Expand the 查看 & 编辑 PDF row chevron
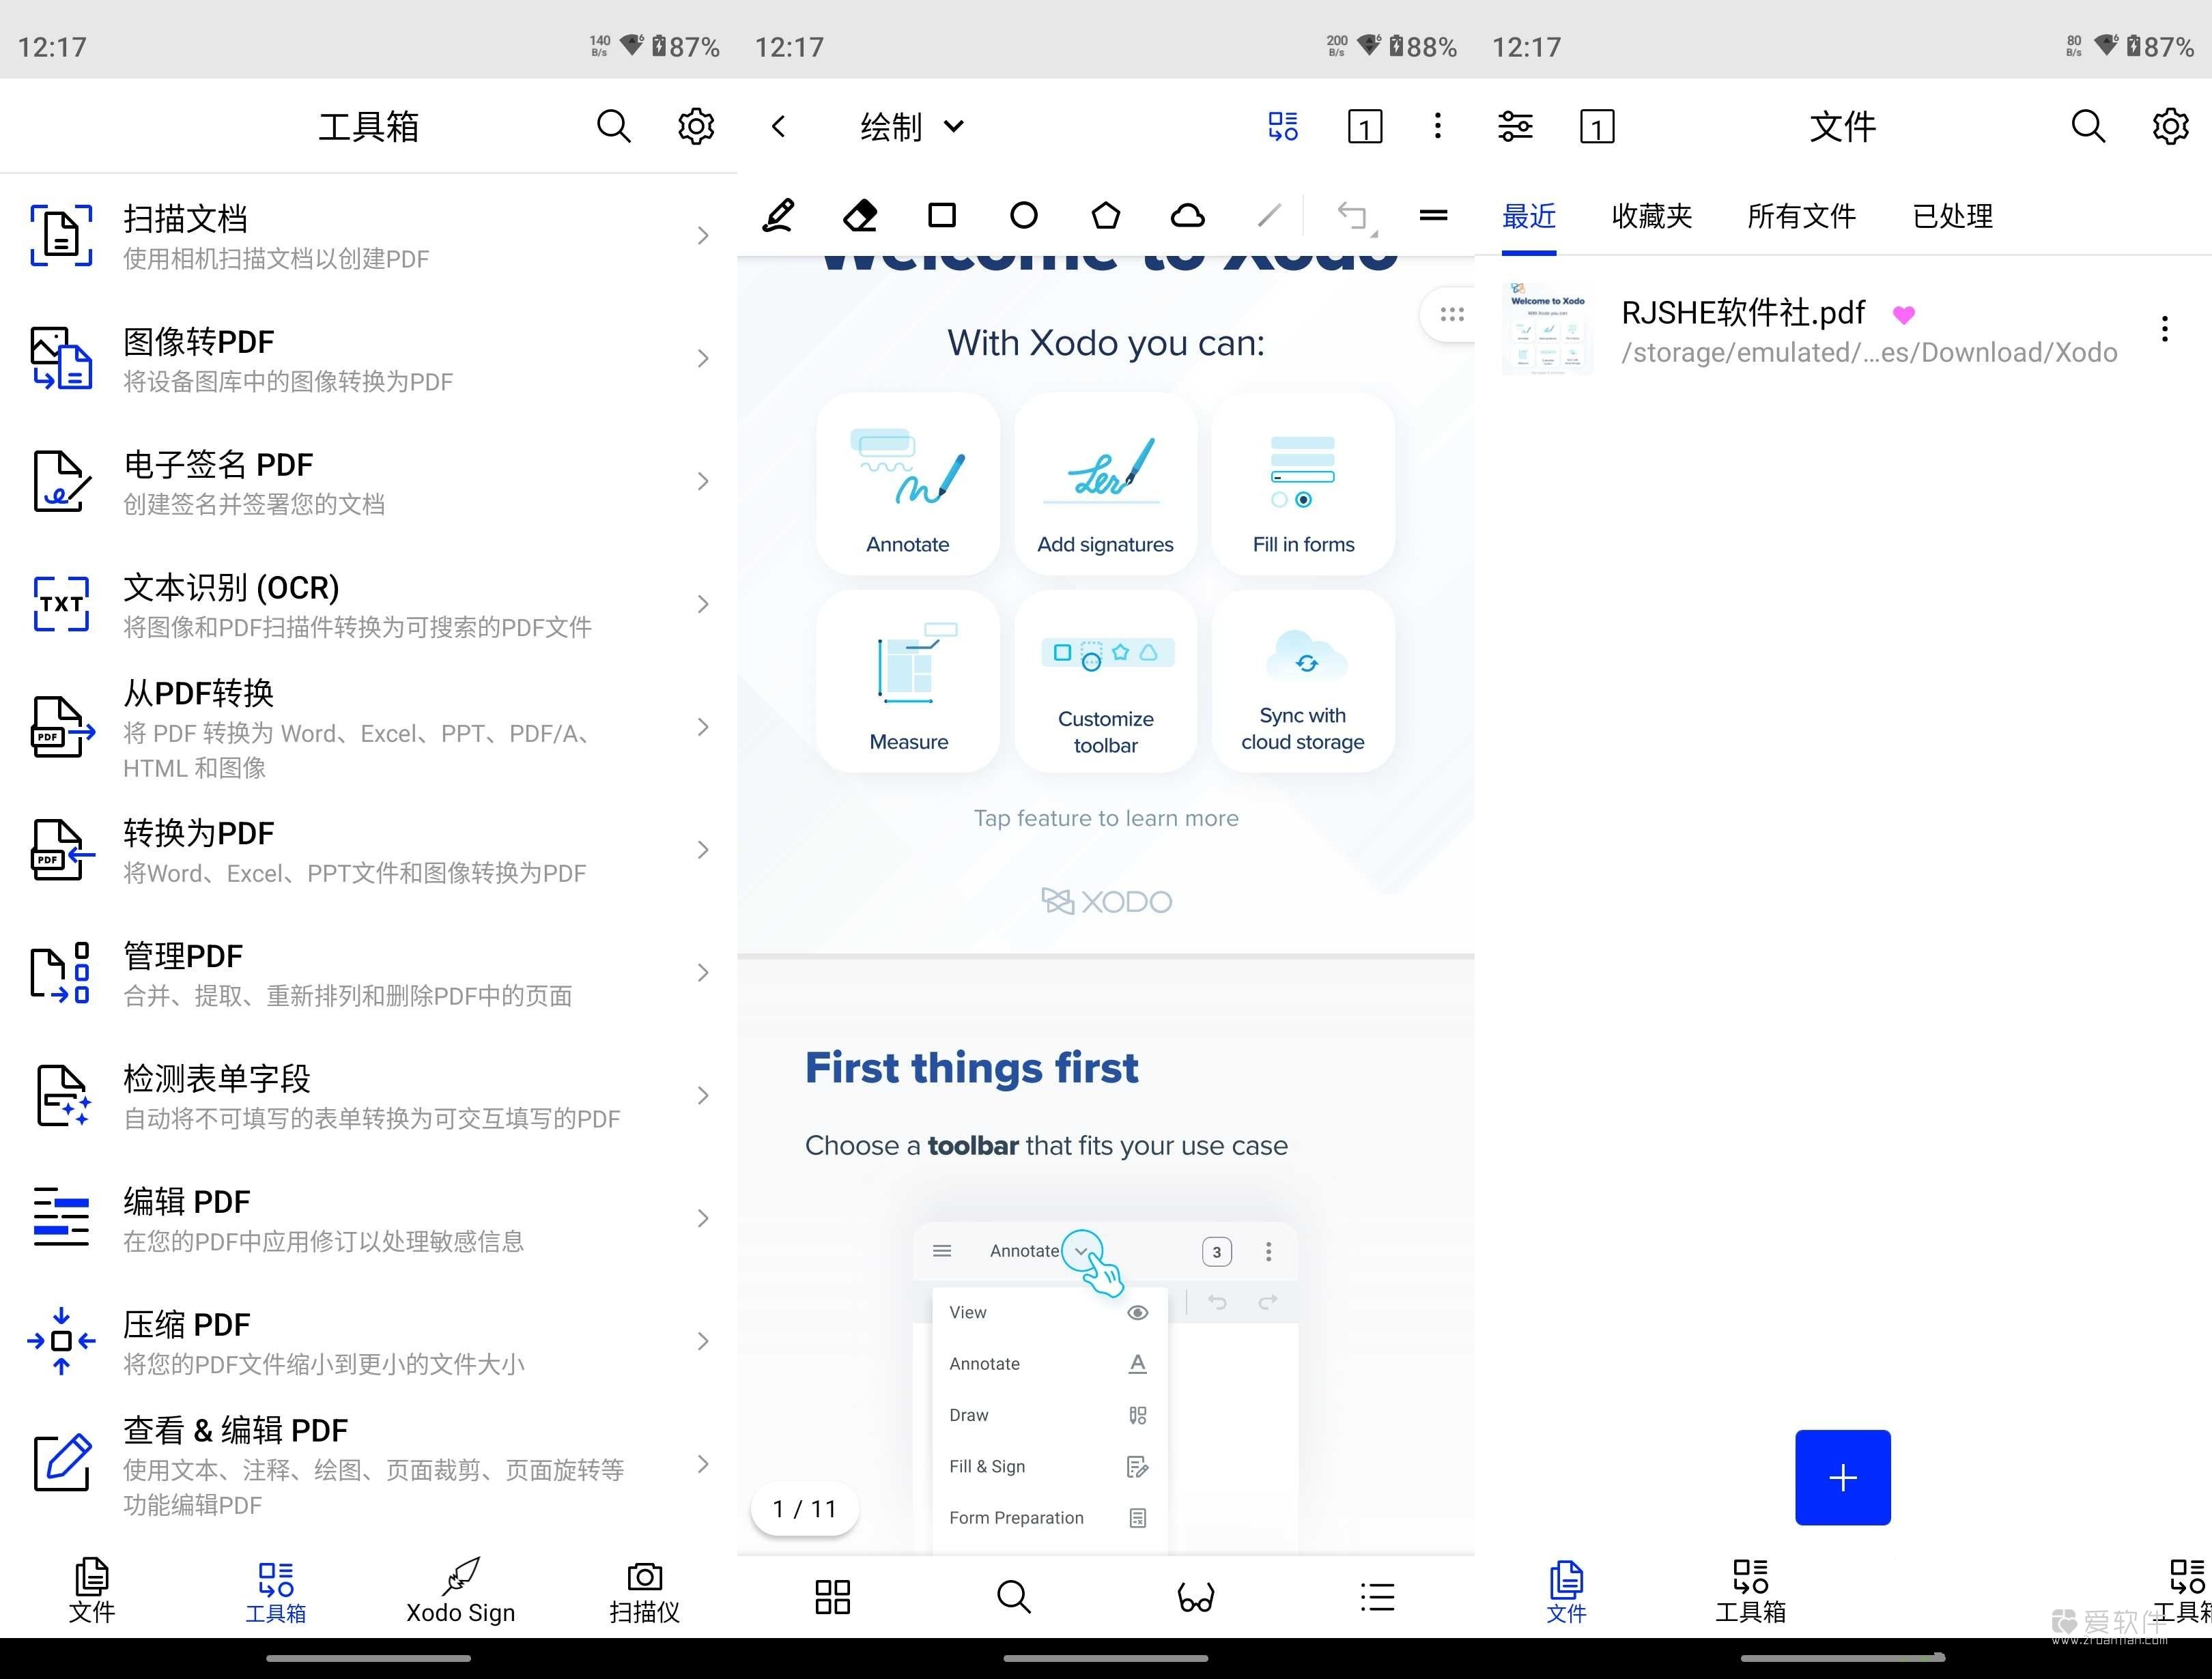Screen dimensions: 2212x1679 (703, 1464)
